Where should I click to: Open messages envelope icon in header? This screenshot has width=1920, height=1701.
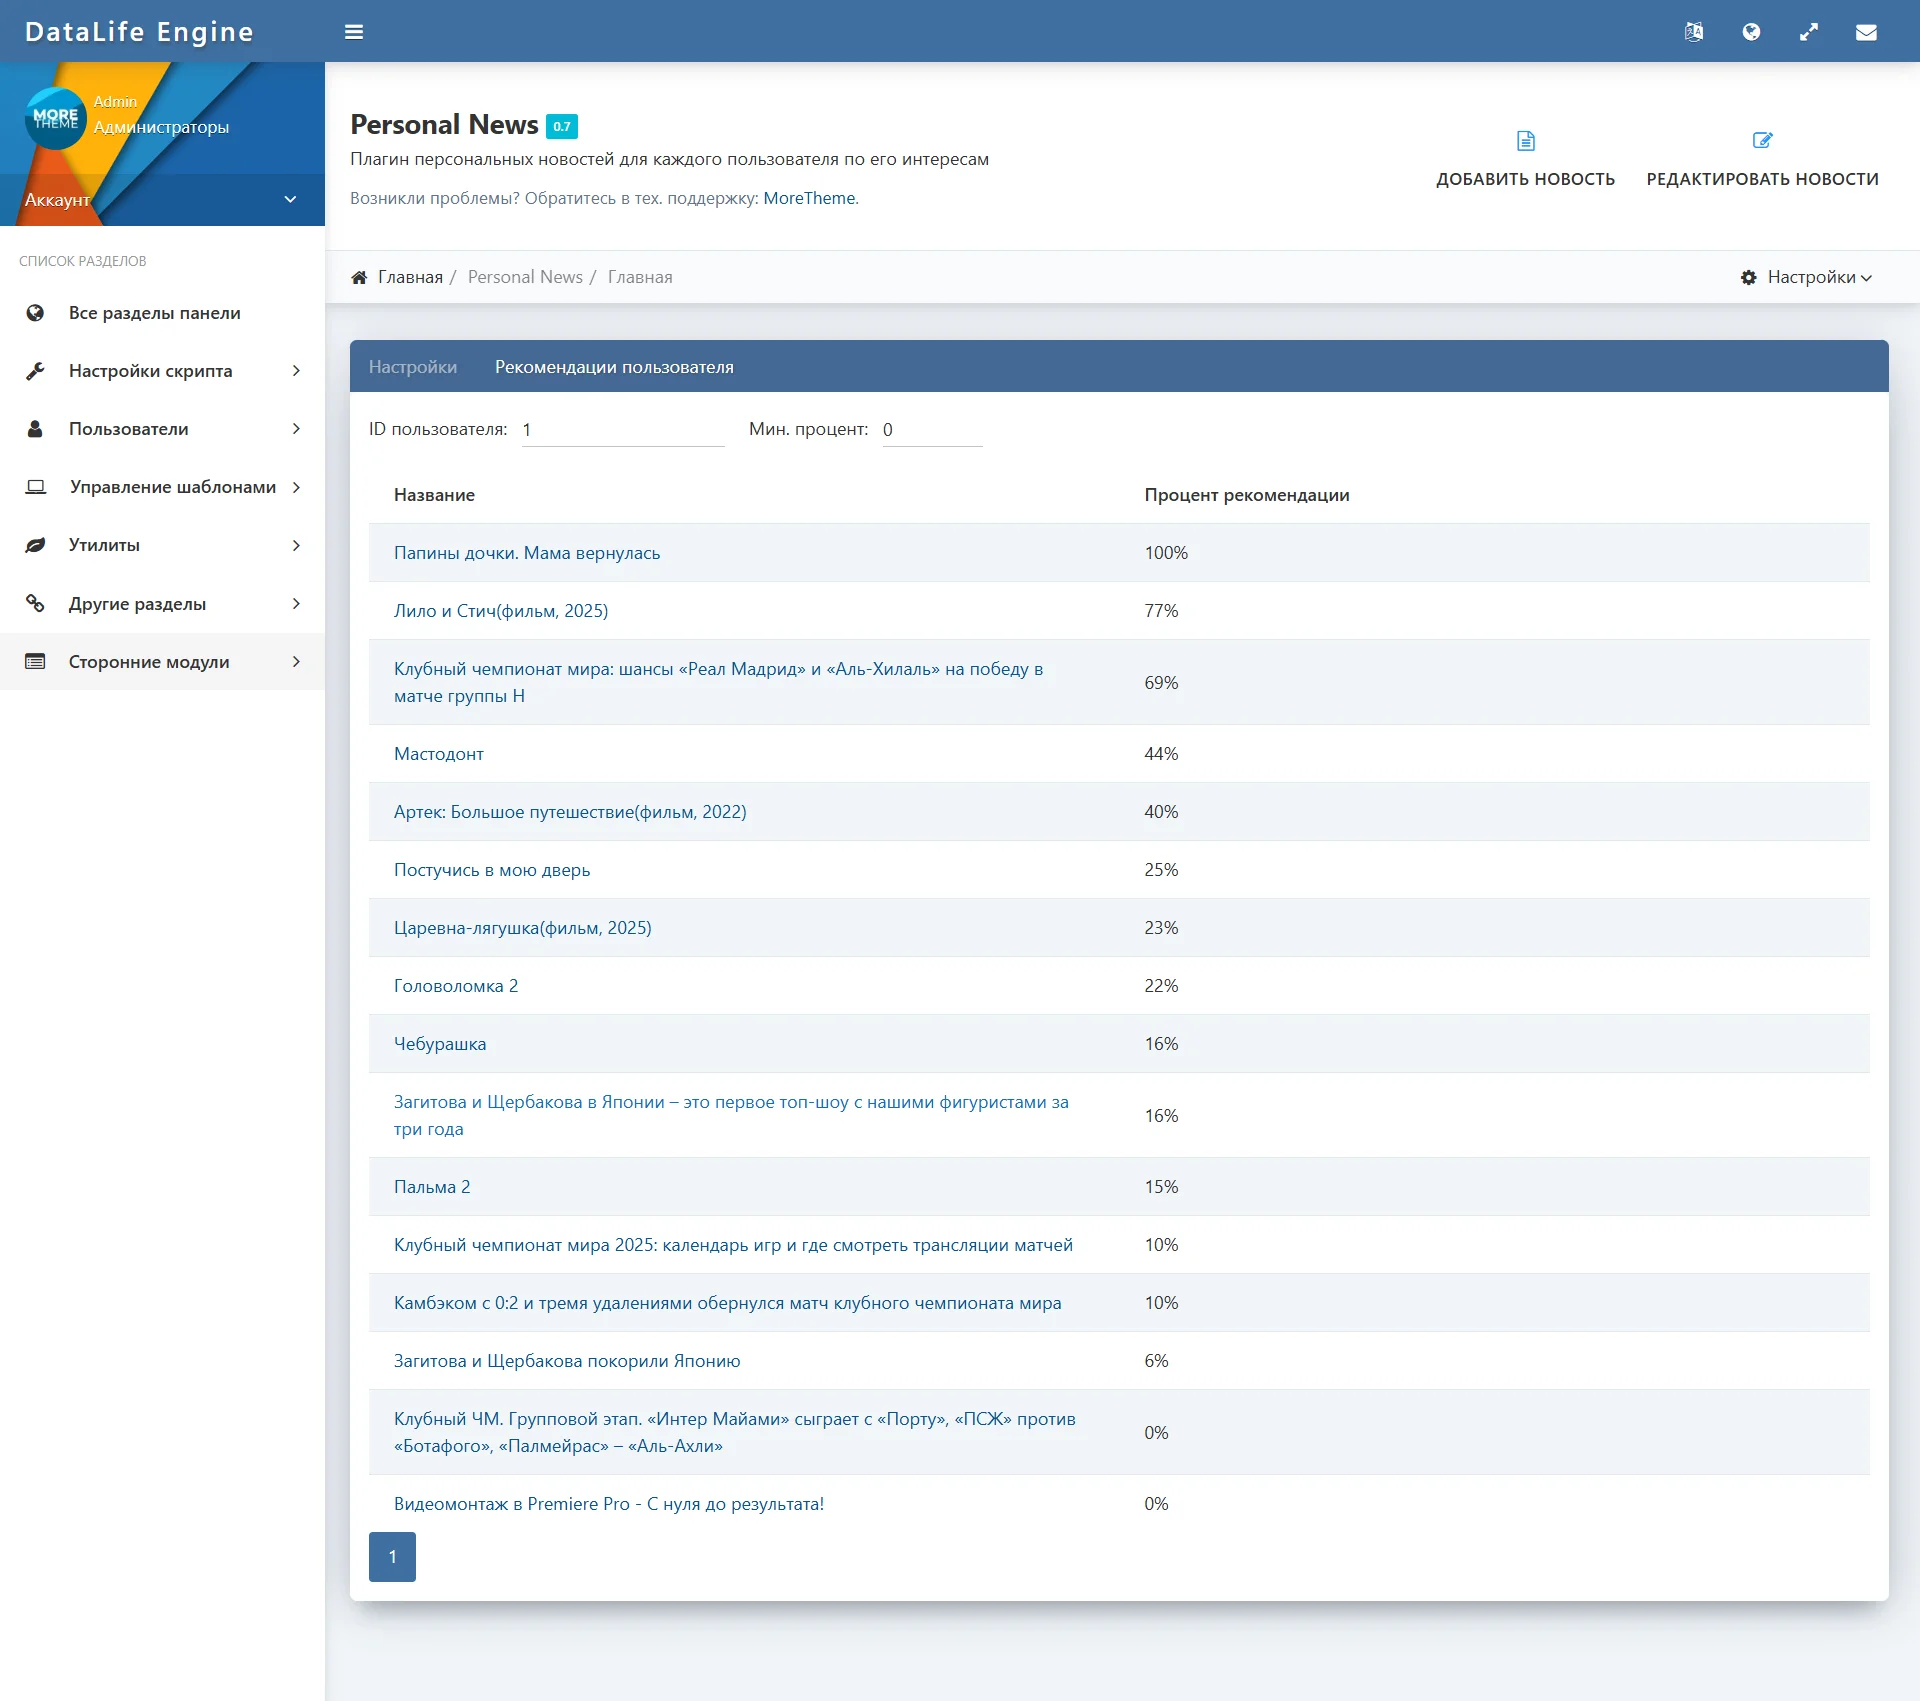pos(1866,32)
